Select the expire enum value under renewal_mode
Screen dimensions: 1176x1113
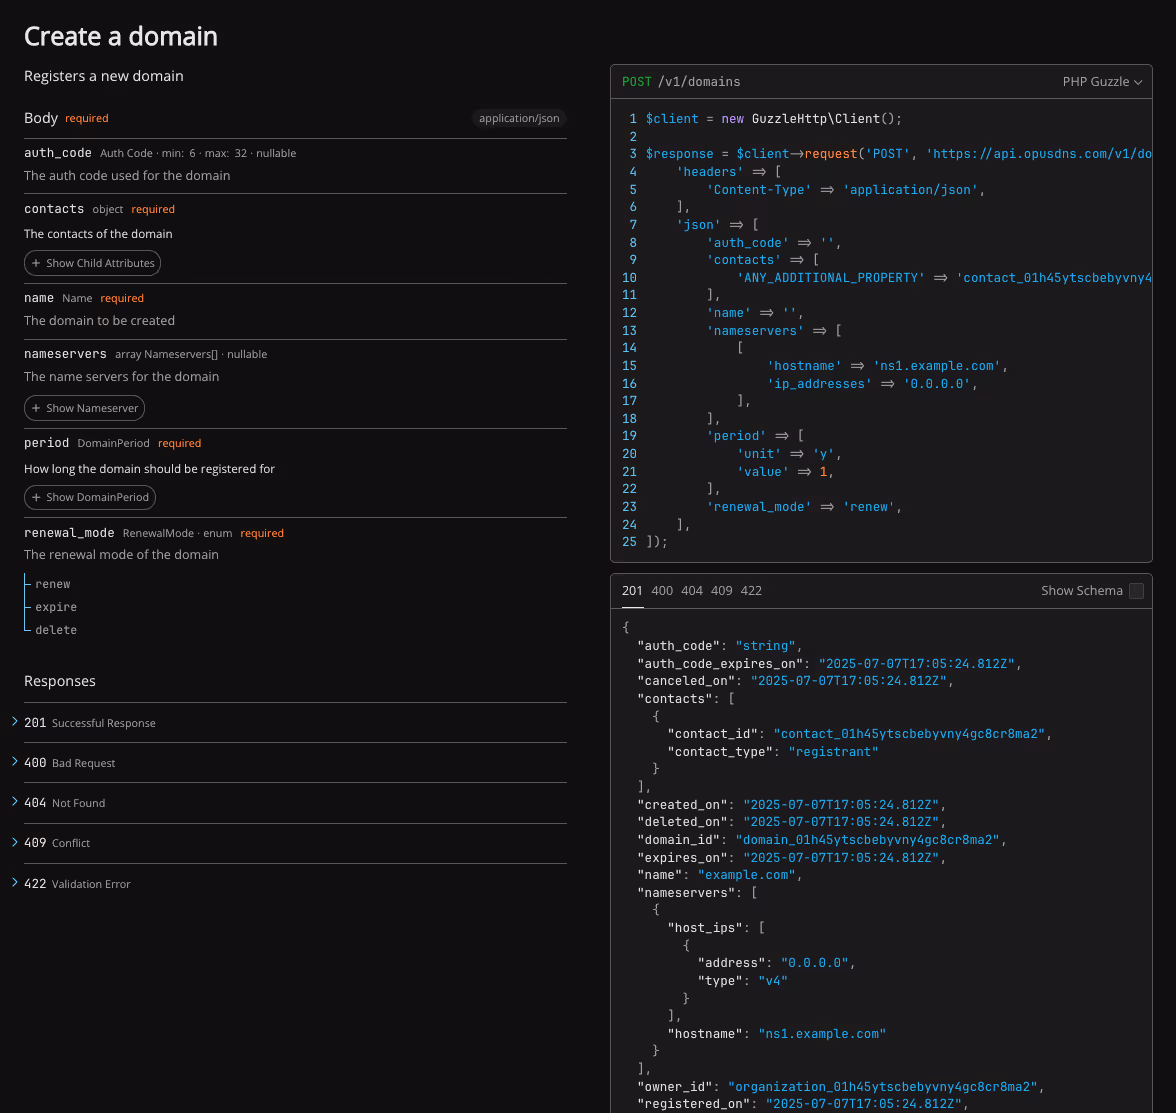(55, 606)
